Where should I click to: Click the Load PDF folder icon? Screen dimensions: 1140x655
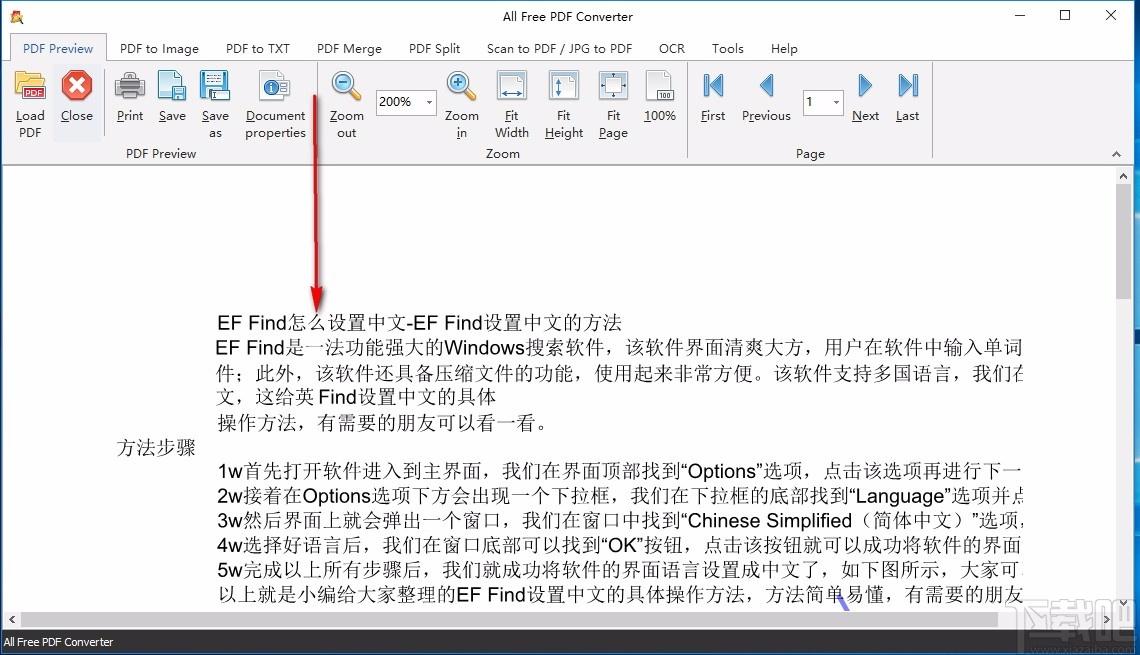pos(30,86)
